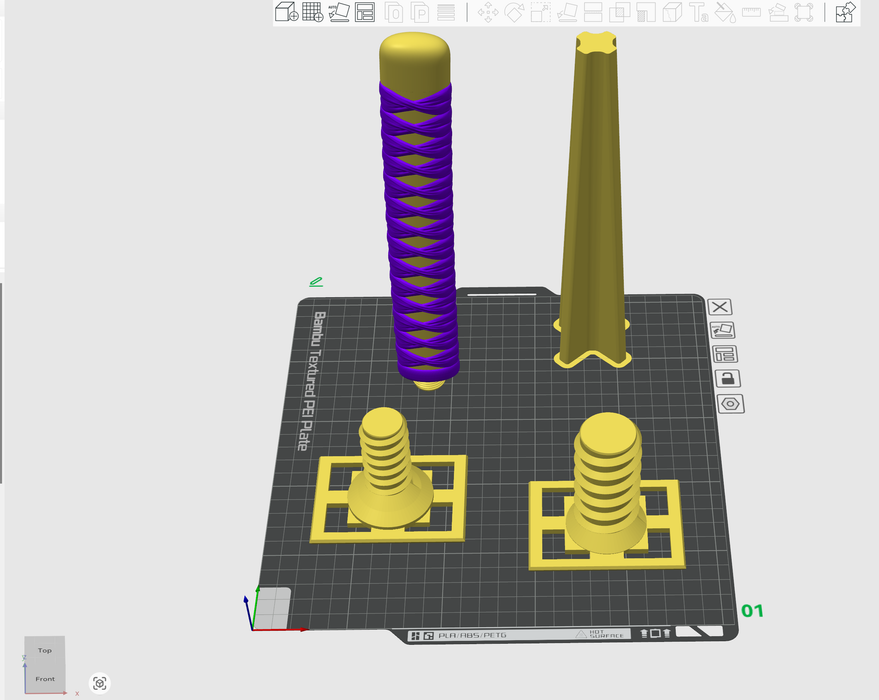Click the plate's arrange objects button
Viewport: 879px width, 700px height.
click(724, 354)
